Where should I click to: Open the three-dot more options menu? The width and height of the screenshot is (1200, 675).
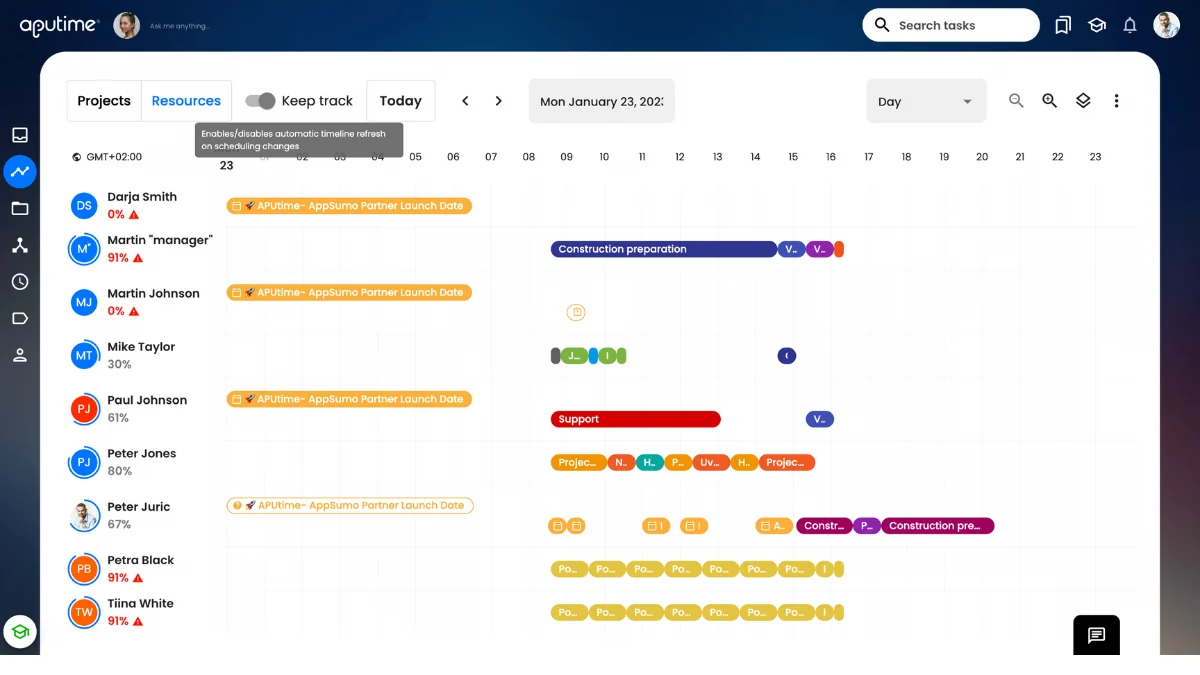point(1116,101)
